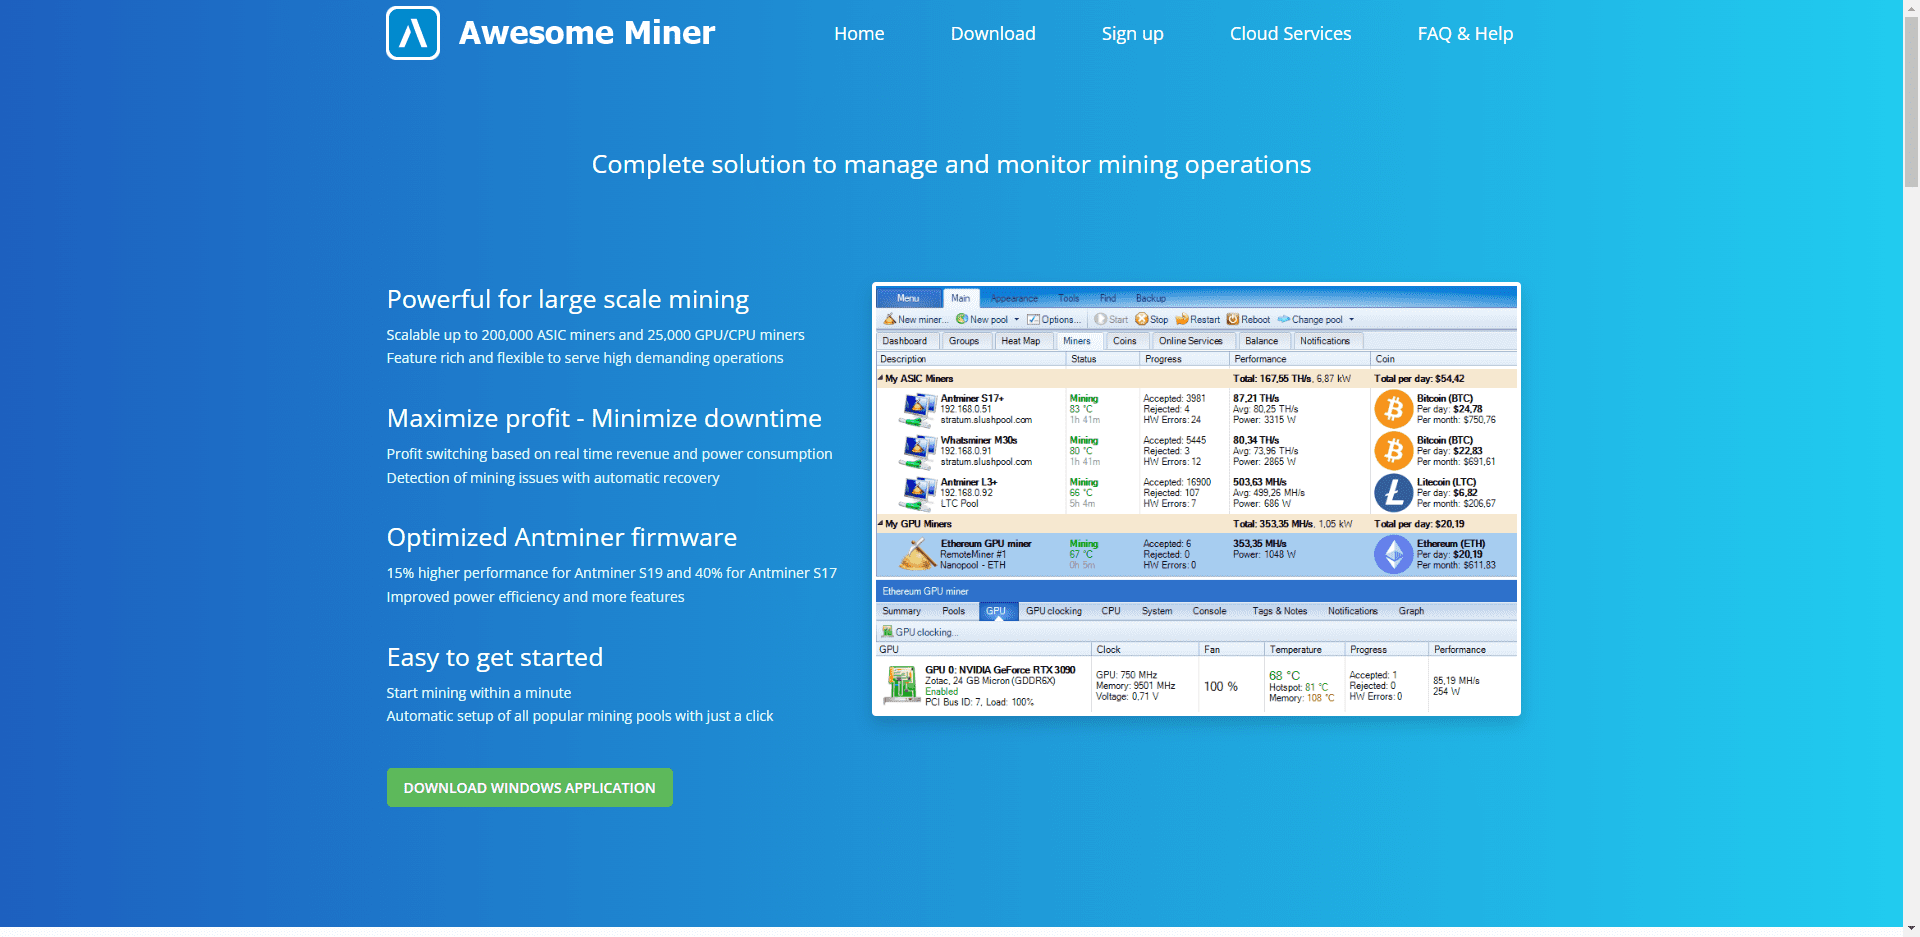The width and height of the screenshot is (1920, 937).
Task: Visit the Cloud Services page
Action: (x=1290, y=34)
